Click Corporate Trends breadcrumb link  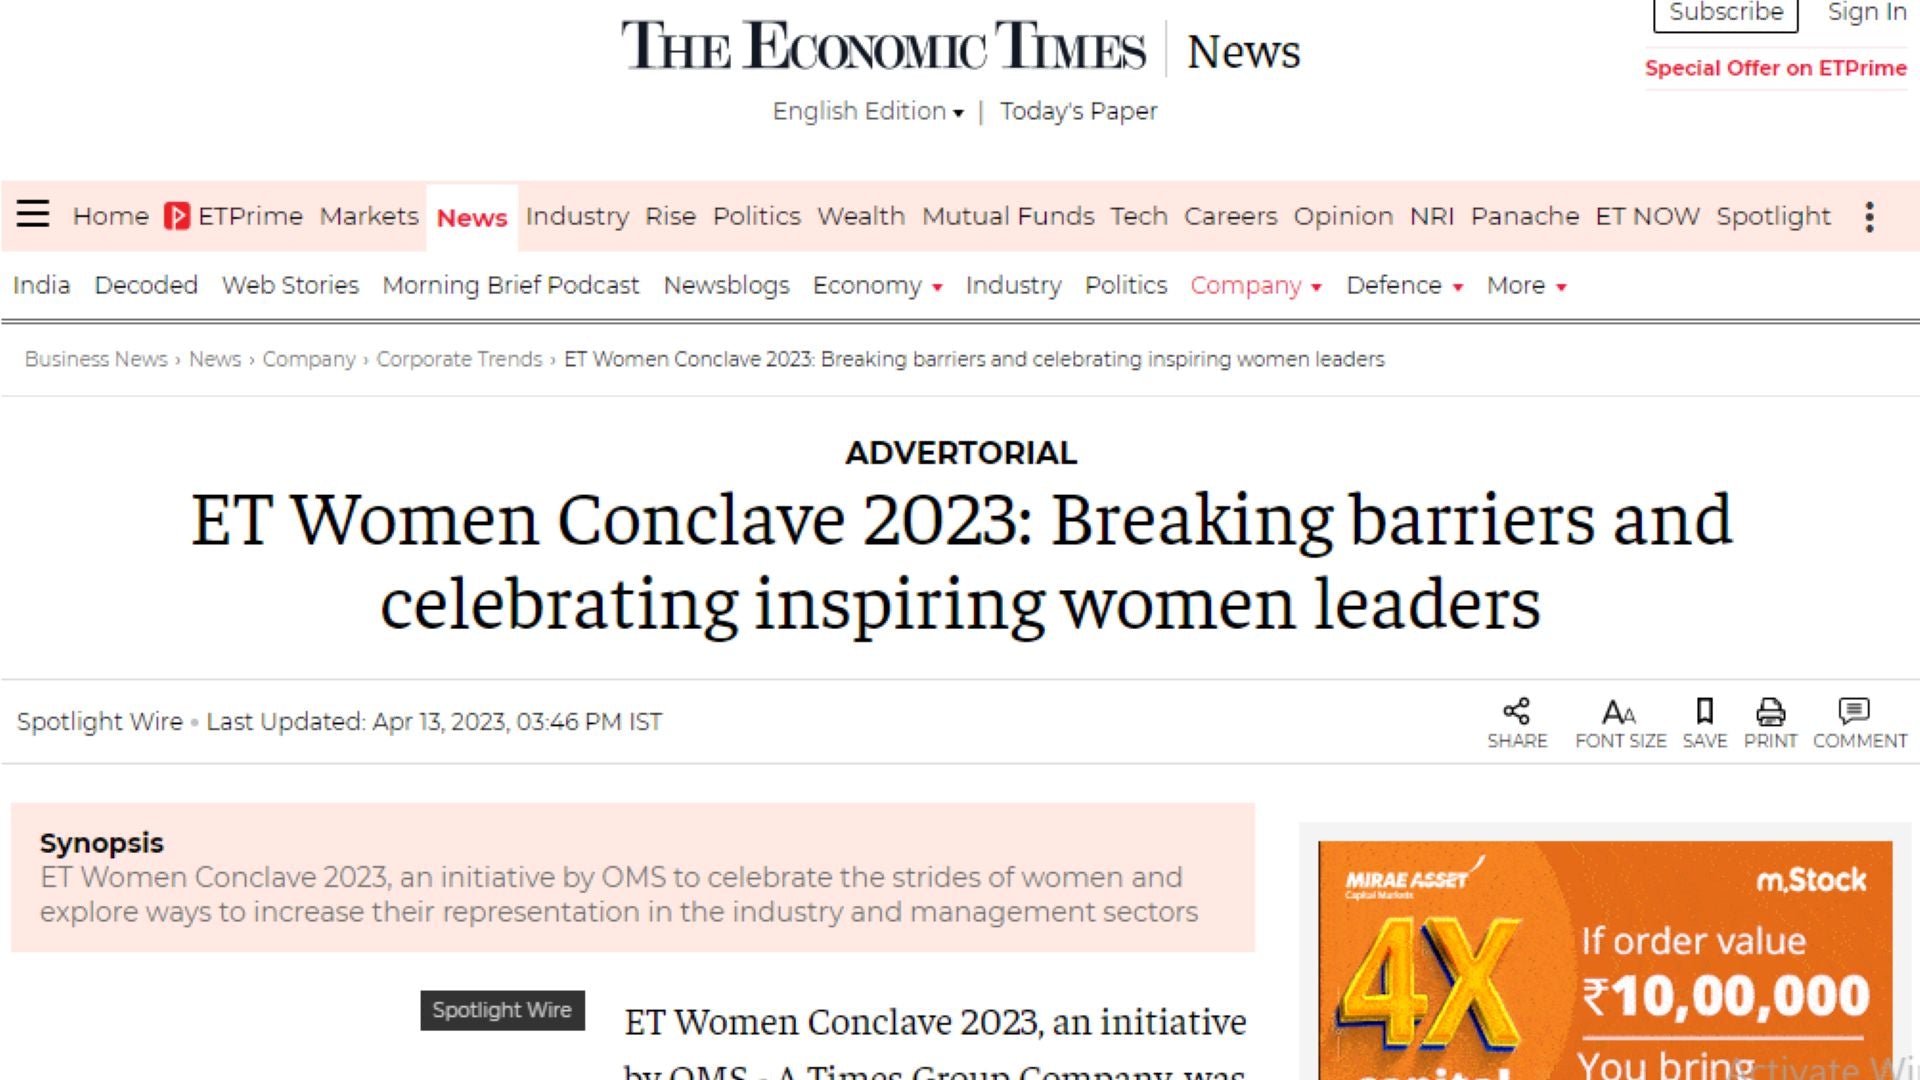459,359
